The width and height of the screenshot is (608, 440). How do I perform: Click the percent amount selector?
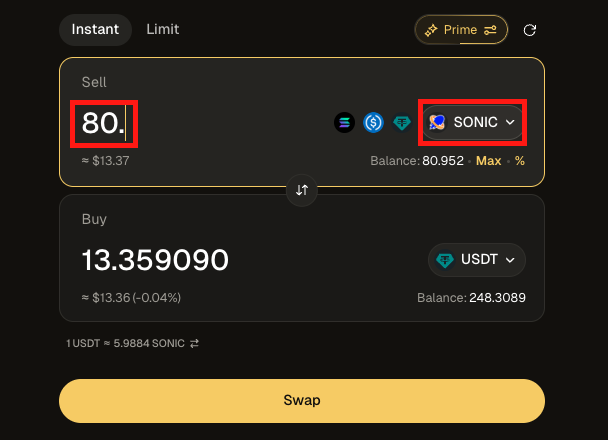point(520,160)
